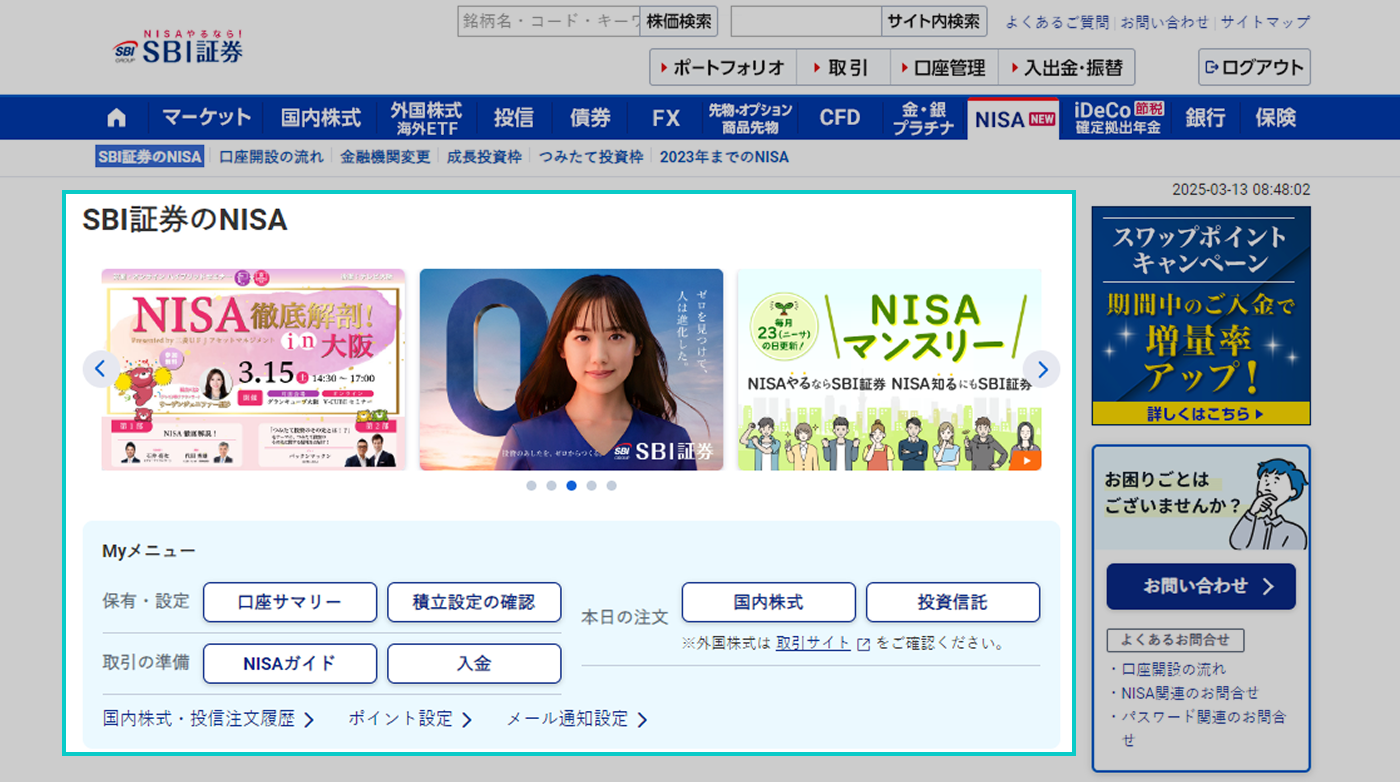
Task: Show previous carousel banner with left arrow
Action: click(x=99, y=369)
